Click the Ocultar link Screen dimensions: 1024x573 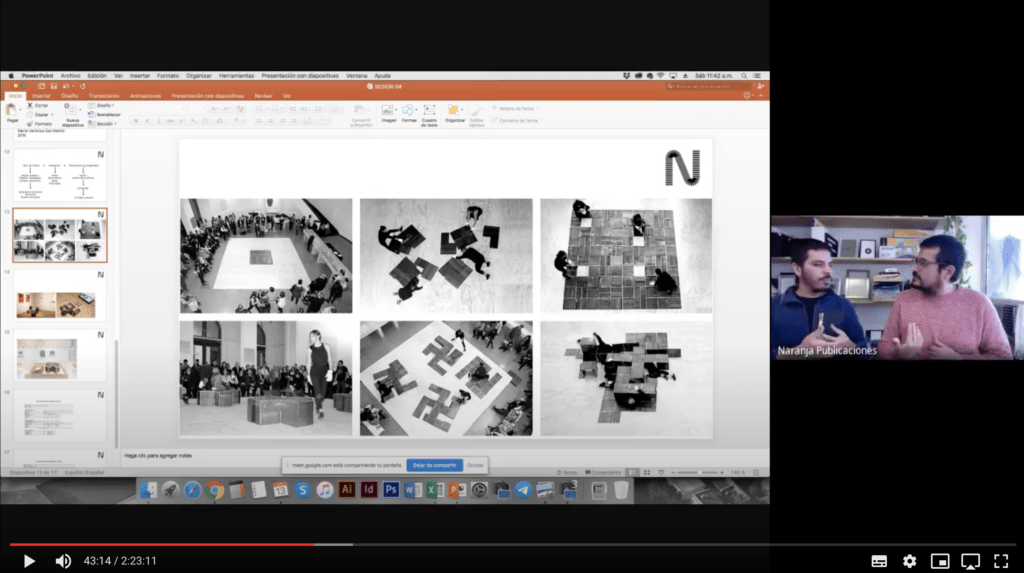tap(475, 465)
